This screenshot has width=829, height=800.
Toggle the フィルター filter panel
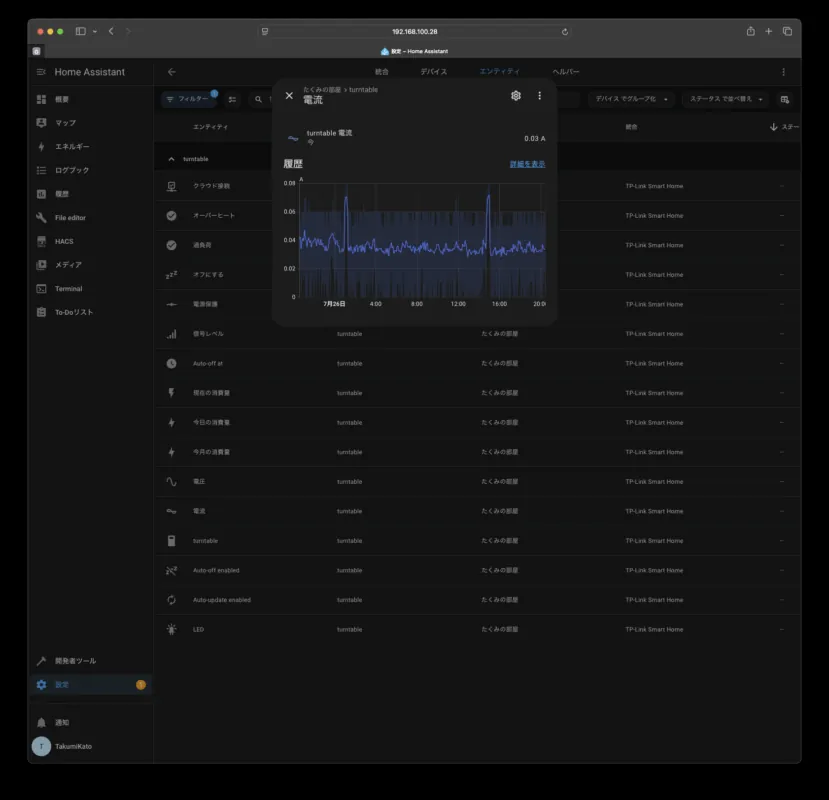[x=188, y=100]
